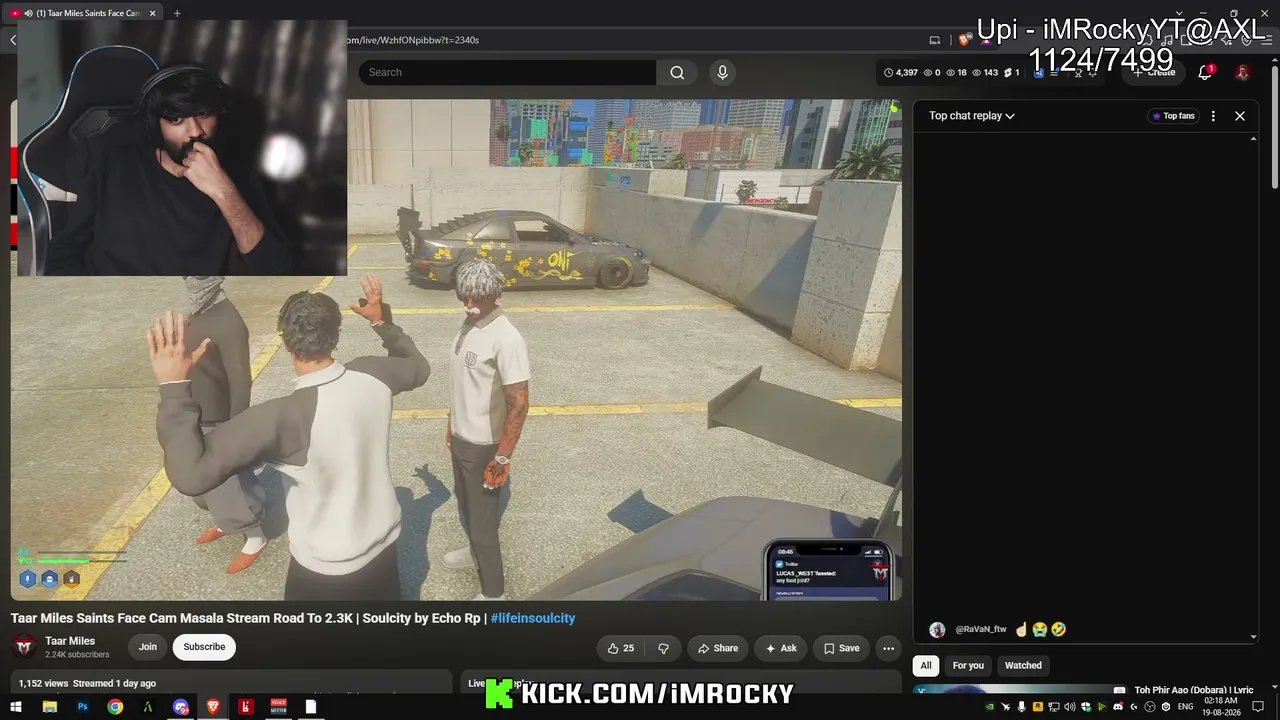
Task: Open Windows notification center
Action: click(1258, 707)
